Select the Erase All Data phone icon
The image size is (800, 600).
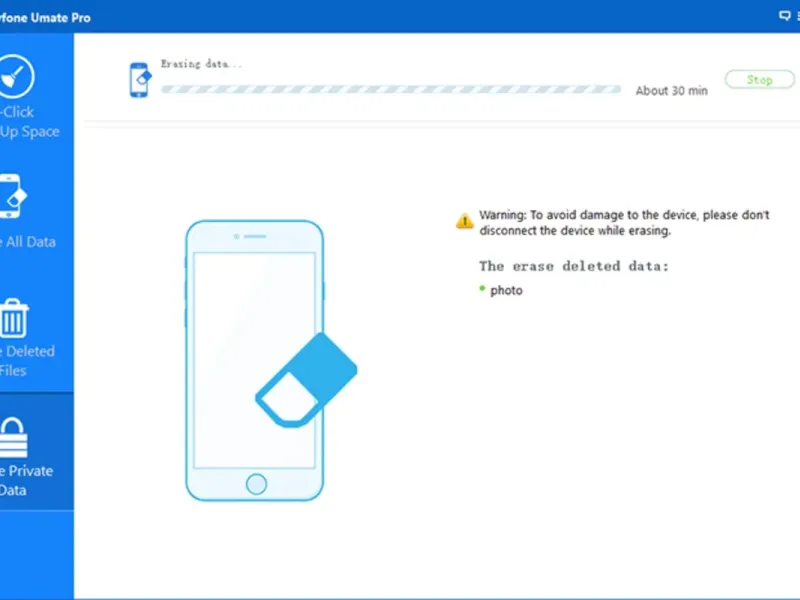[x=12, y=196]
